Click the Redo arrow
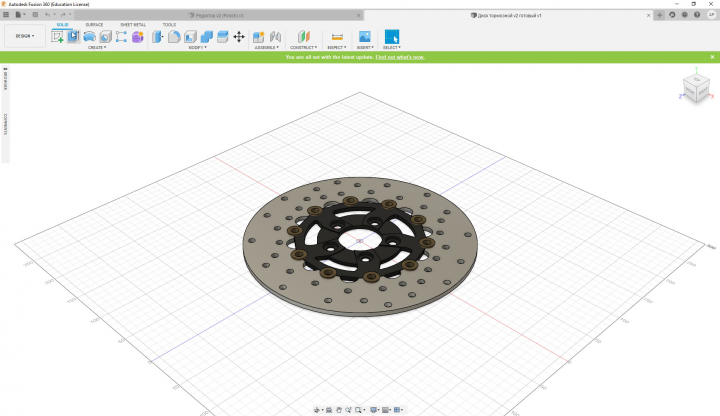 coord(63,15)
